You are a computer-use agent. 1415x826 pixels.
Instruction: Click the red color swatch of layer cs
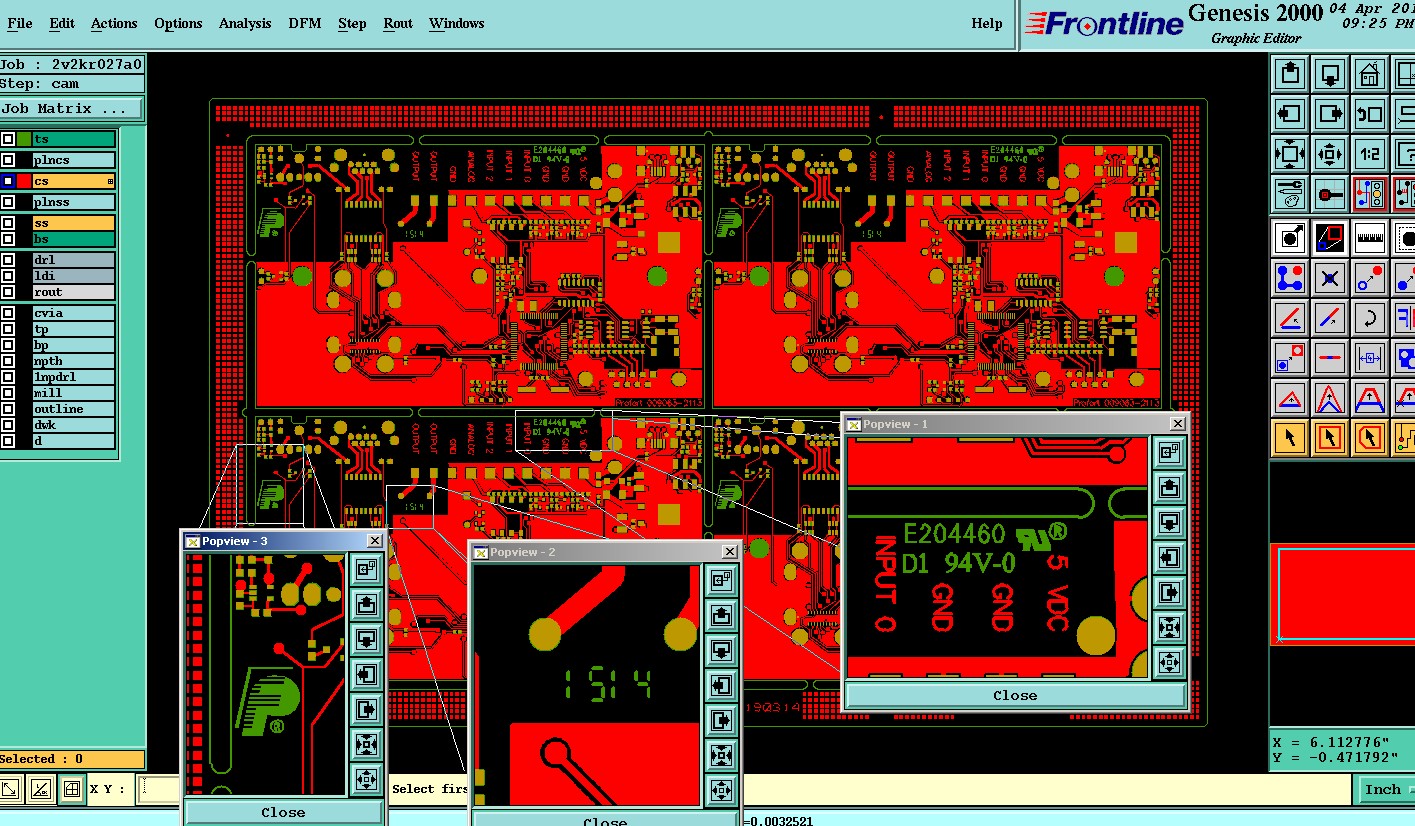click(x=23, y=181)
